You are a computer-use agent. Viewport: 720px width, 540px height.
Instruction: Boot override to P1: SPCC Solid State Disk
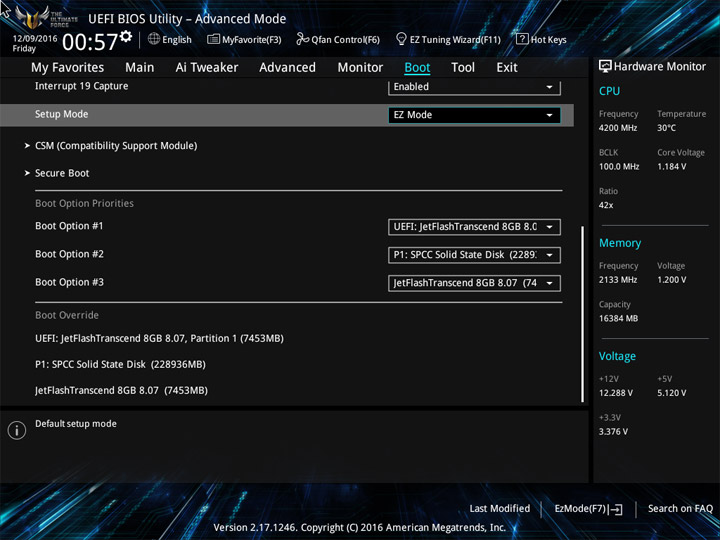pos(120,365)
